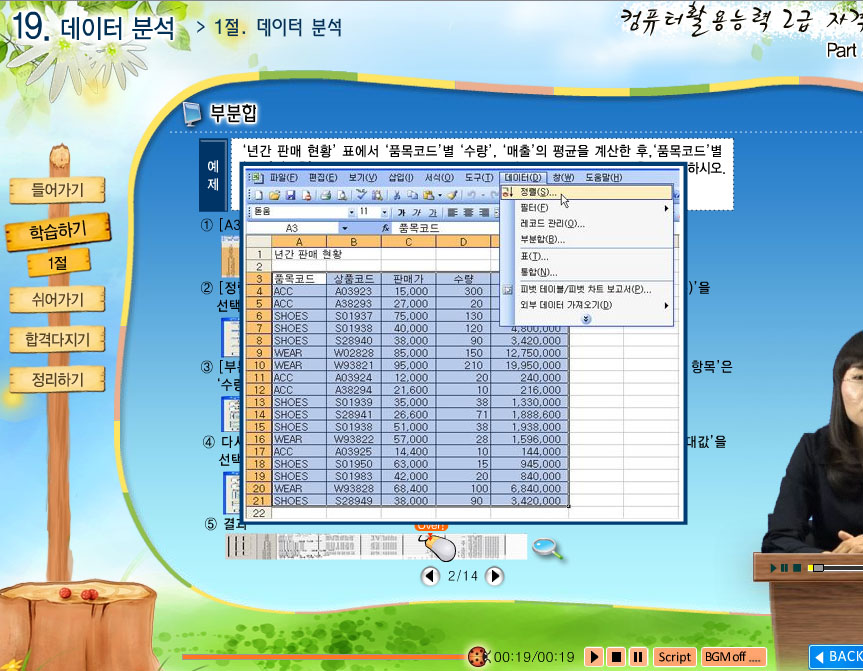Click the Excel save toolbar icon
Viewport: 863px width, 671px height.
290,195
